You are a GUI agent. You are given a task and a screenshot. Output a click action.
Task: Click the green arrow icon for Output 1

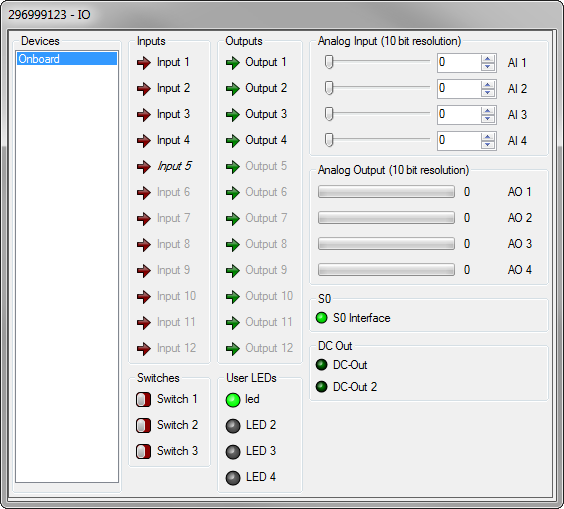(233, 63)
